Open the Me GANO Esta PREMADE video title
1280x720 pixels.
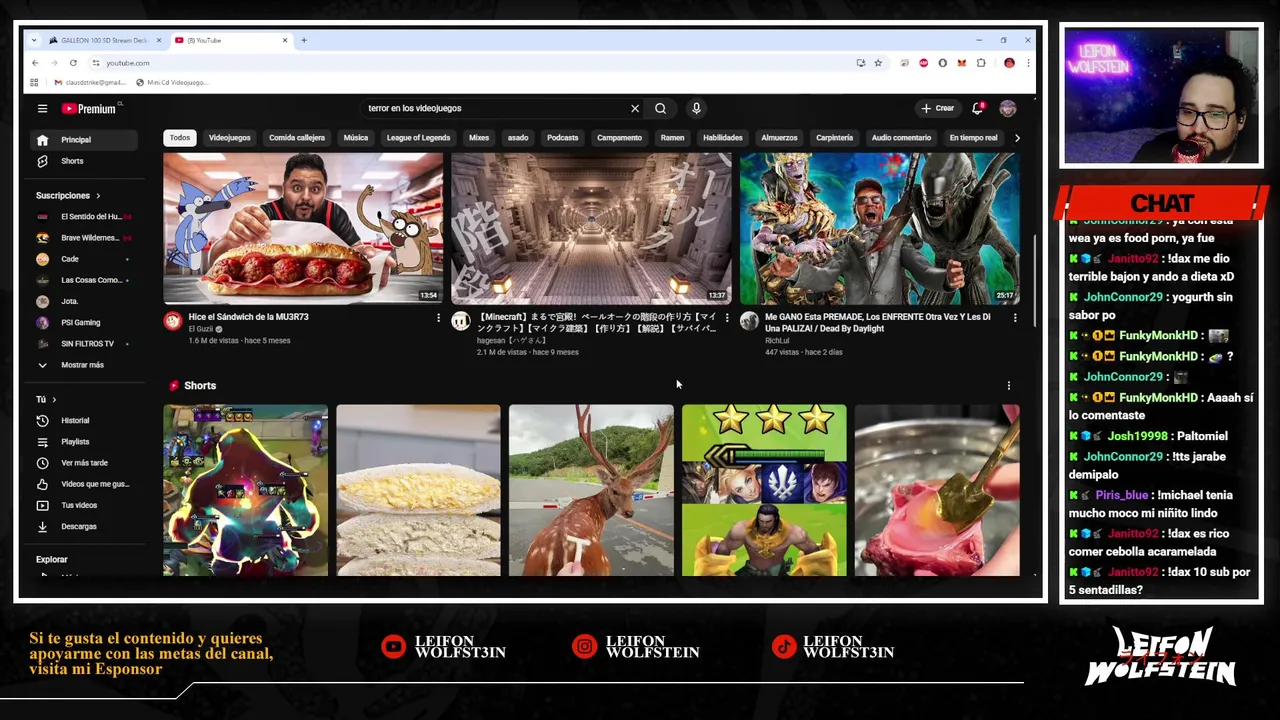pos(878,322)
